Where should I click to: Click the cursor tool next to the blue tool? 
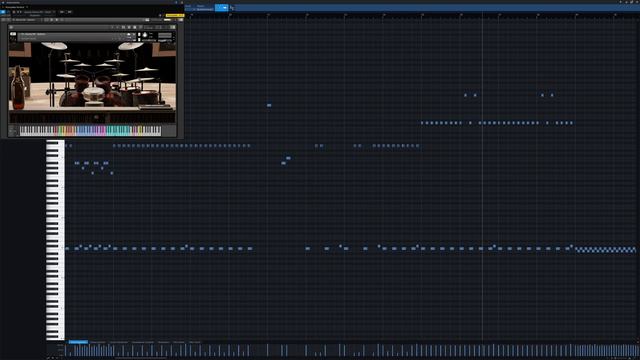click(232, 8)
